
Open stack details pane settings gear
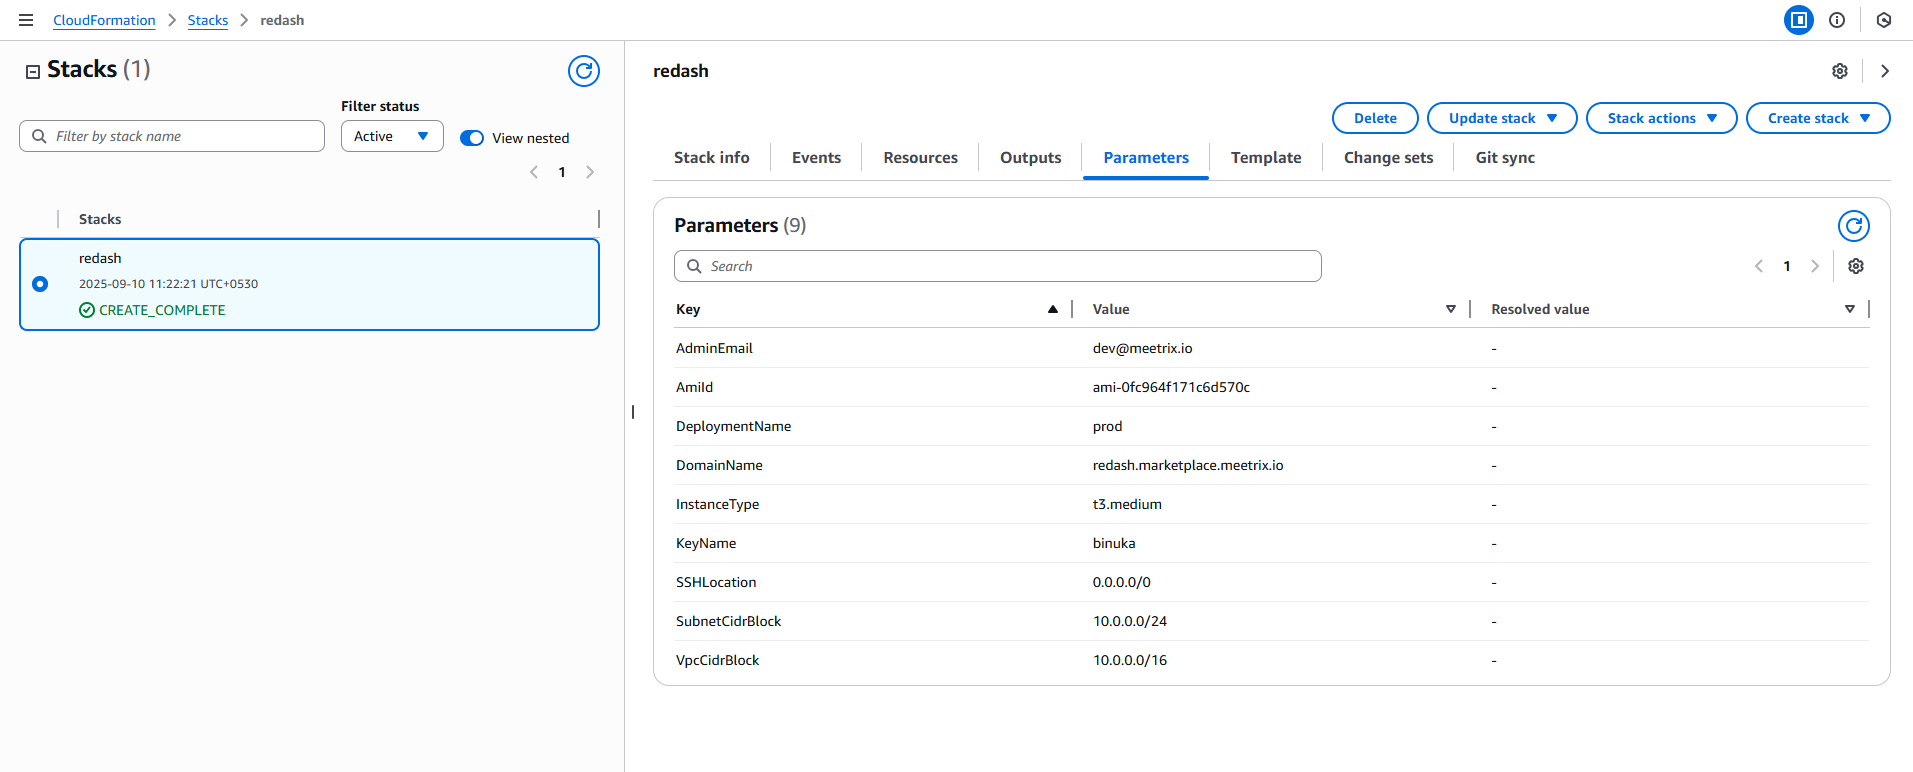[1840, 71]
